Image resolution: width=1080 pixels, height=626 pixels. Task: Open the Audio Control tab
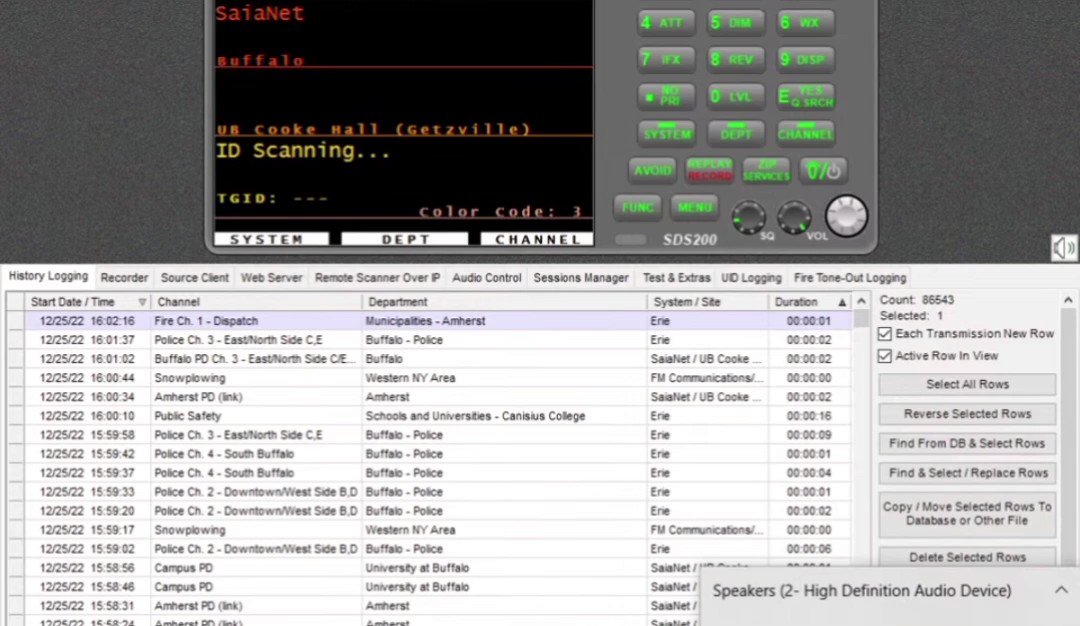(x=486, y=278)
